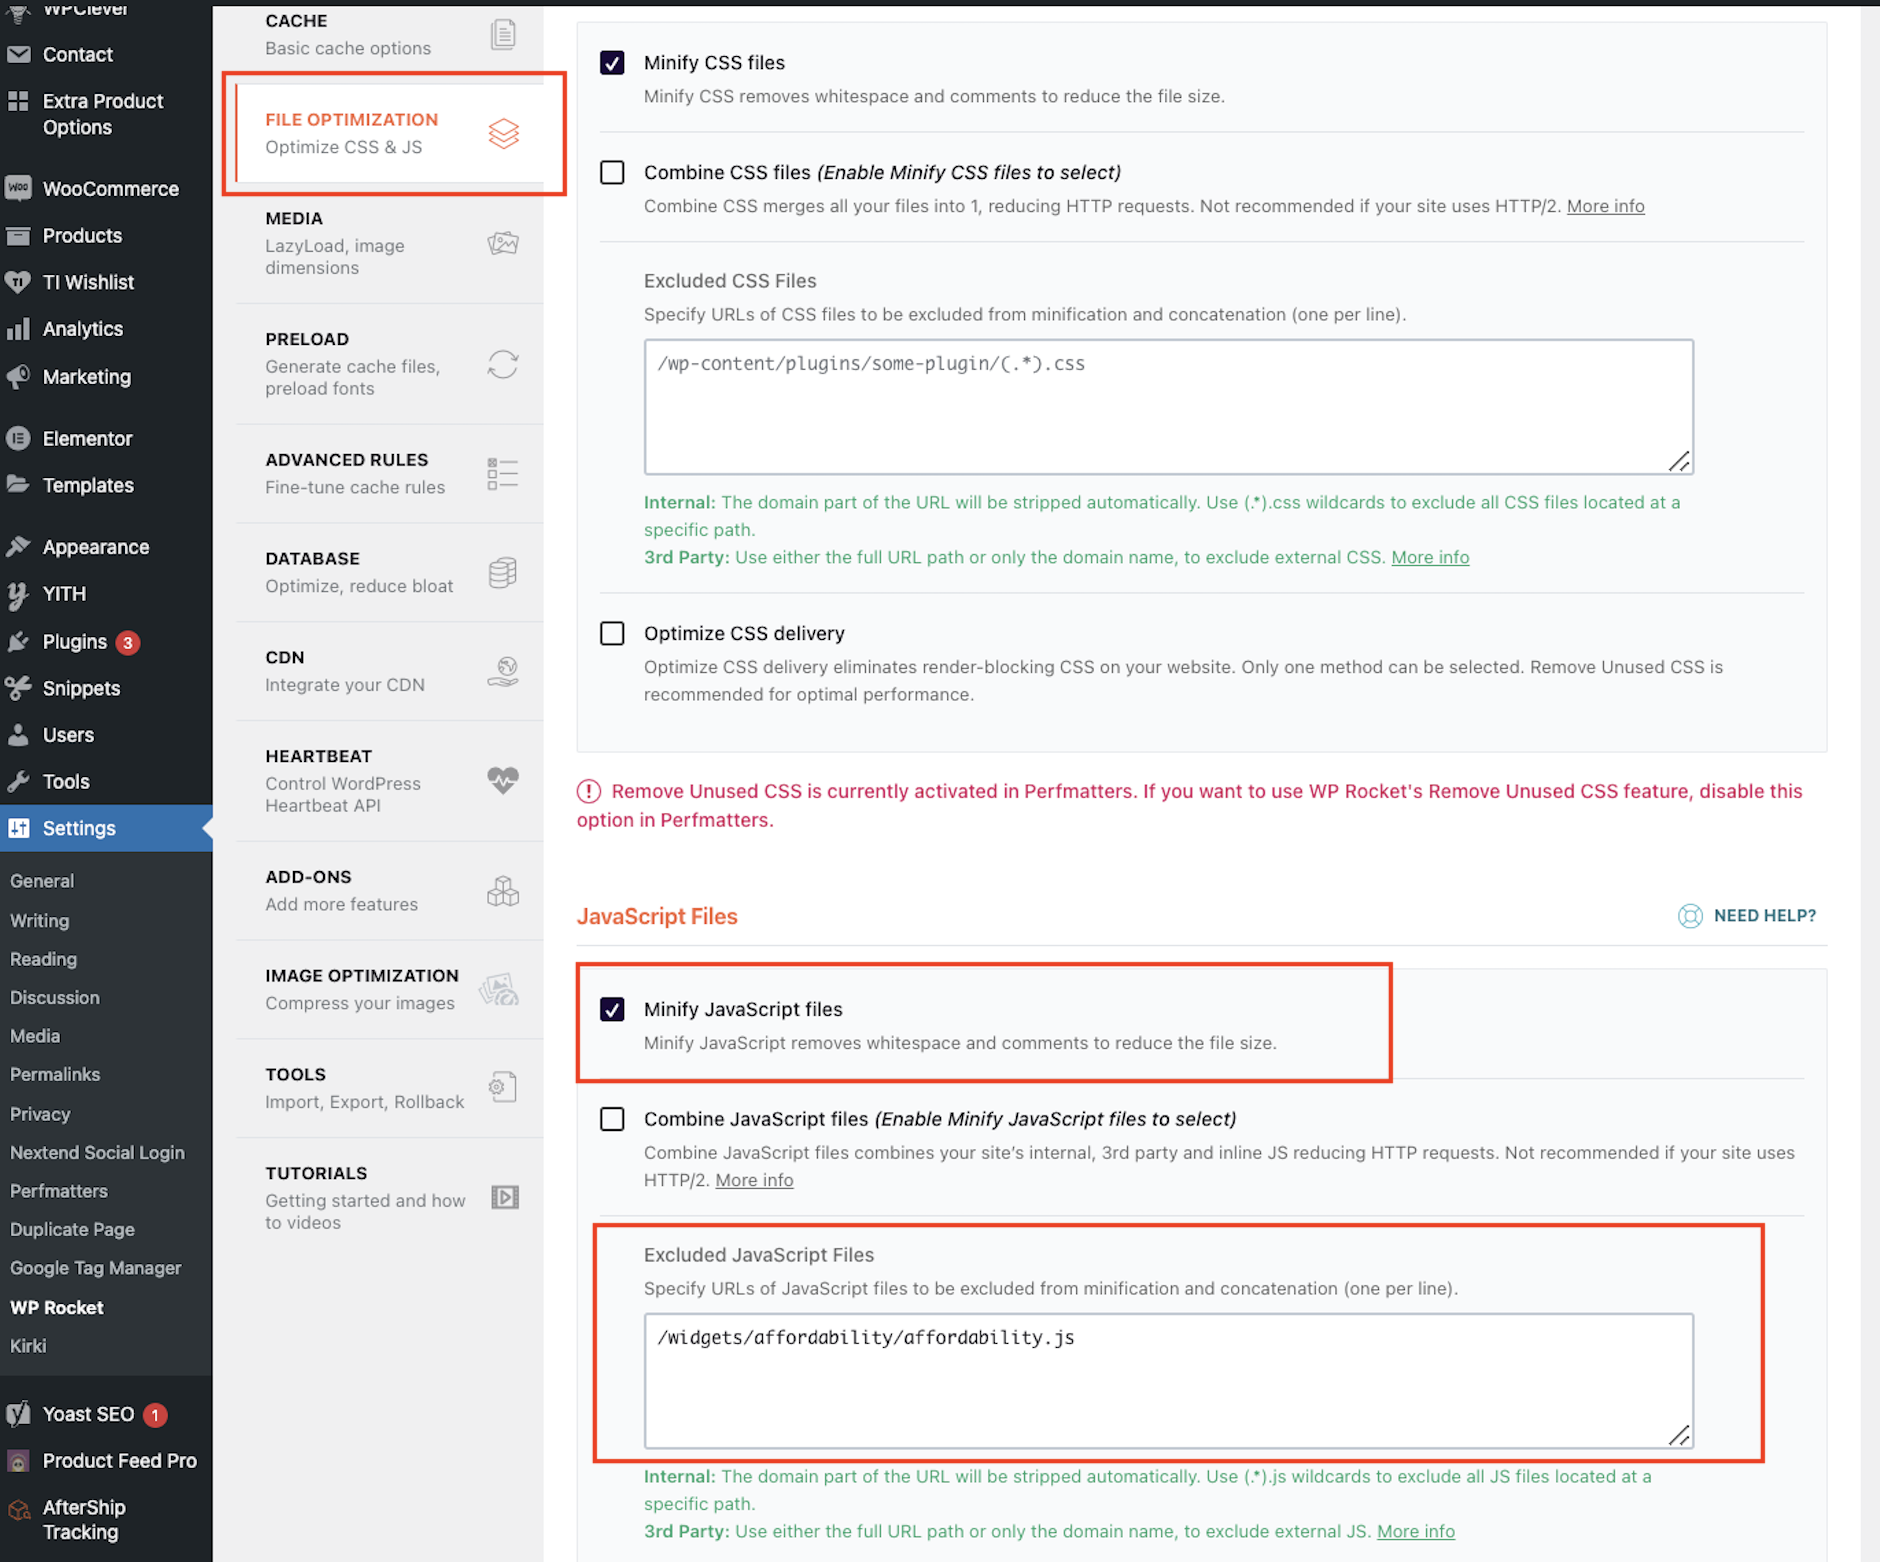Viewport: 1880px width, 1562px height.
Task: Click the Extra Product Options grid icon
Action: pyautogui.click(x=18, y=101)
